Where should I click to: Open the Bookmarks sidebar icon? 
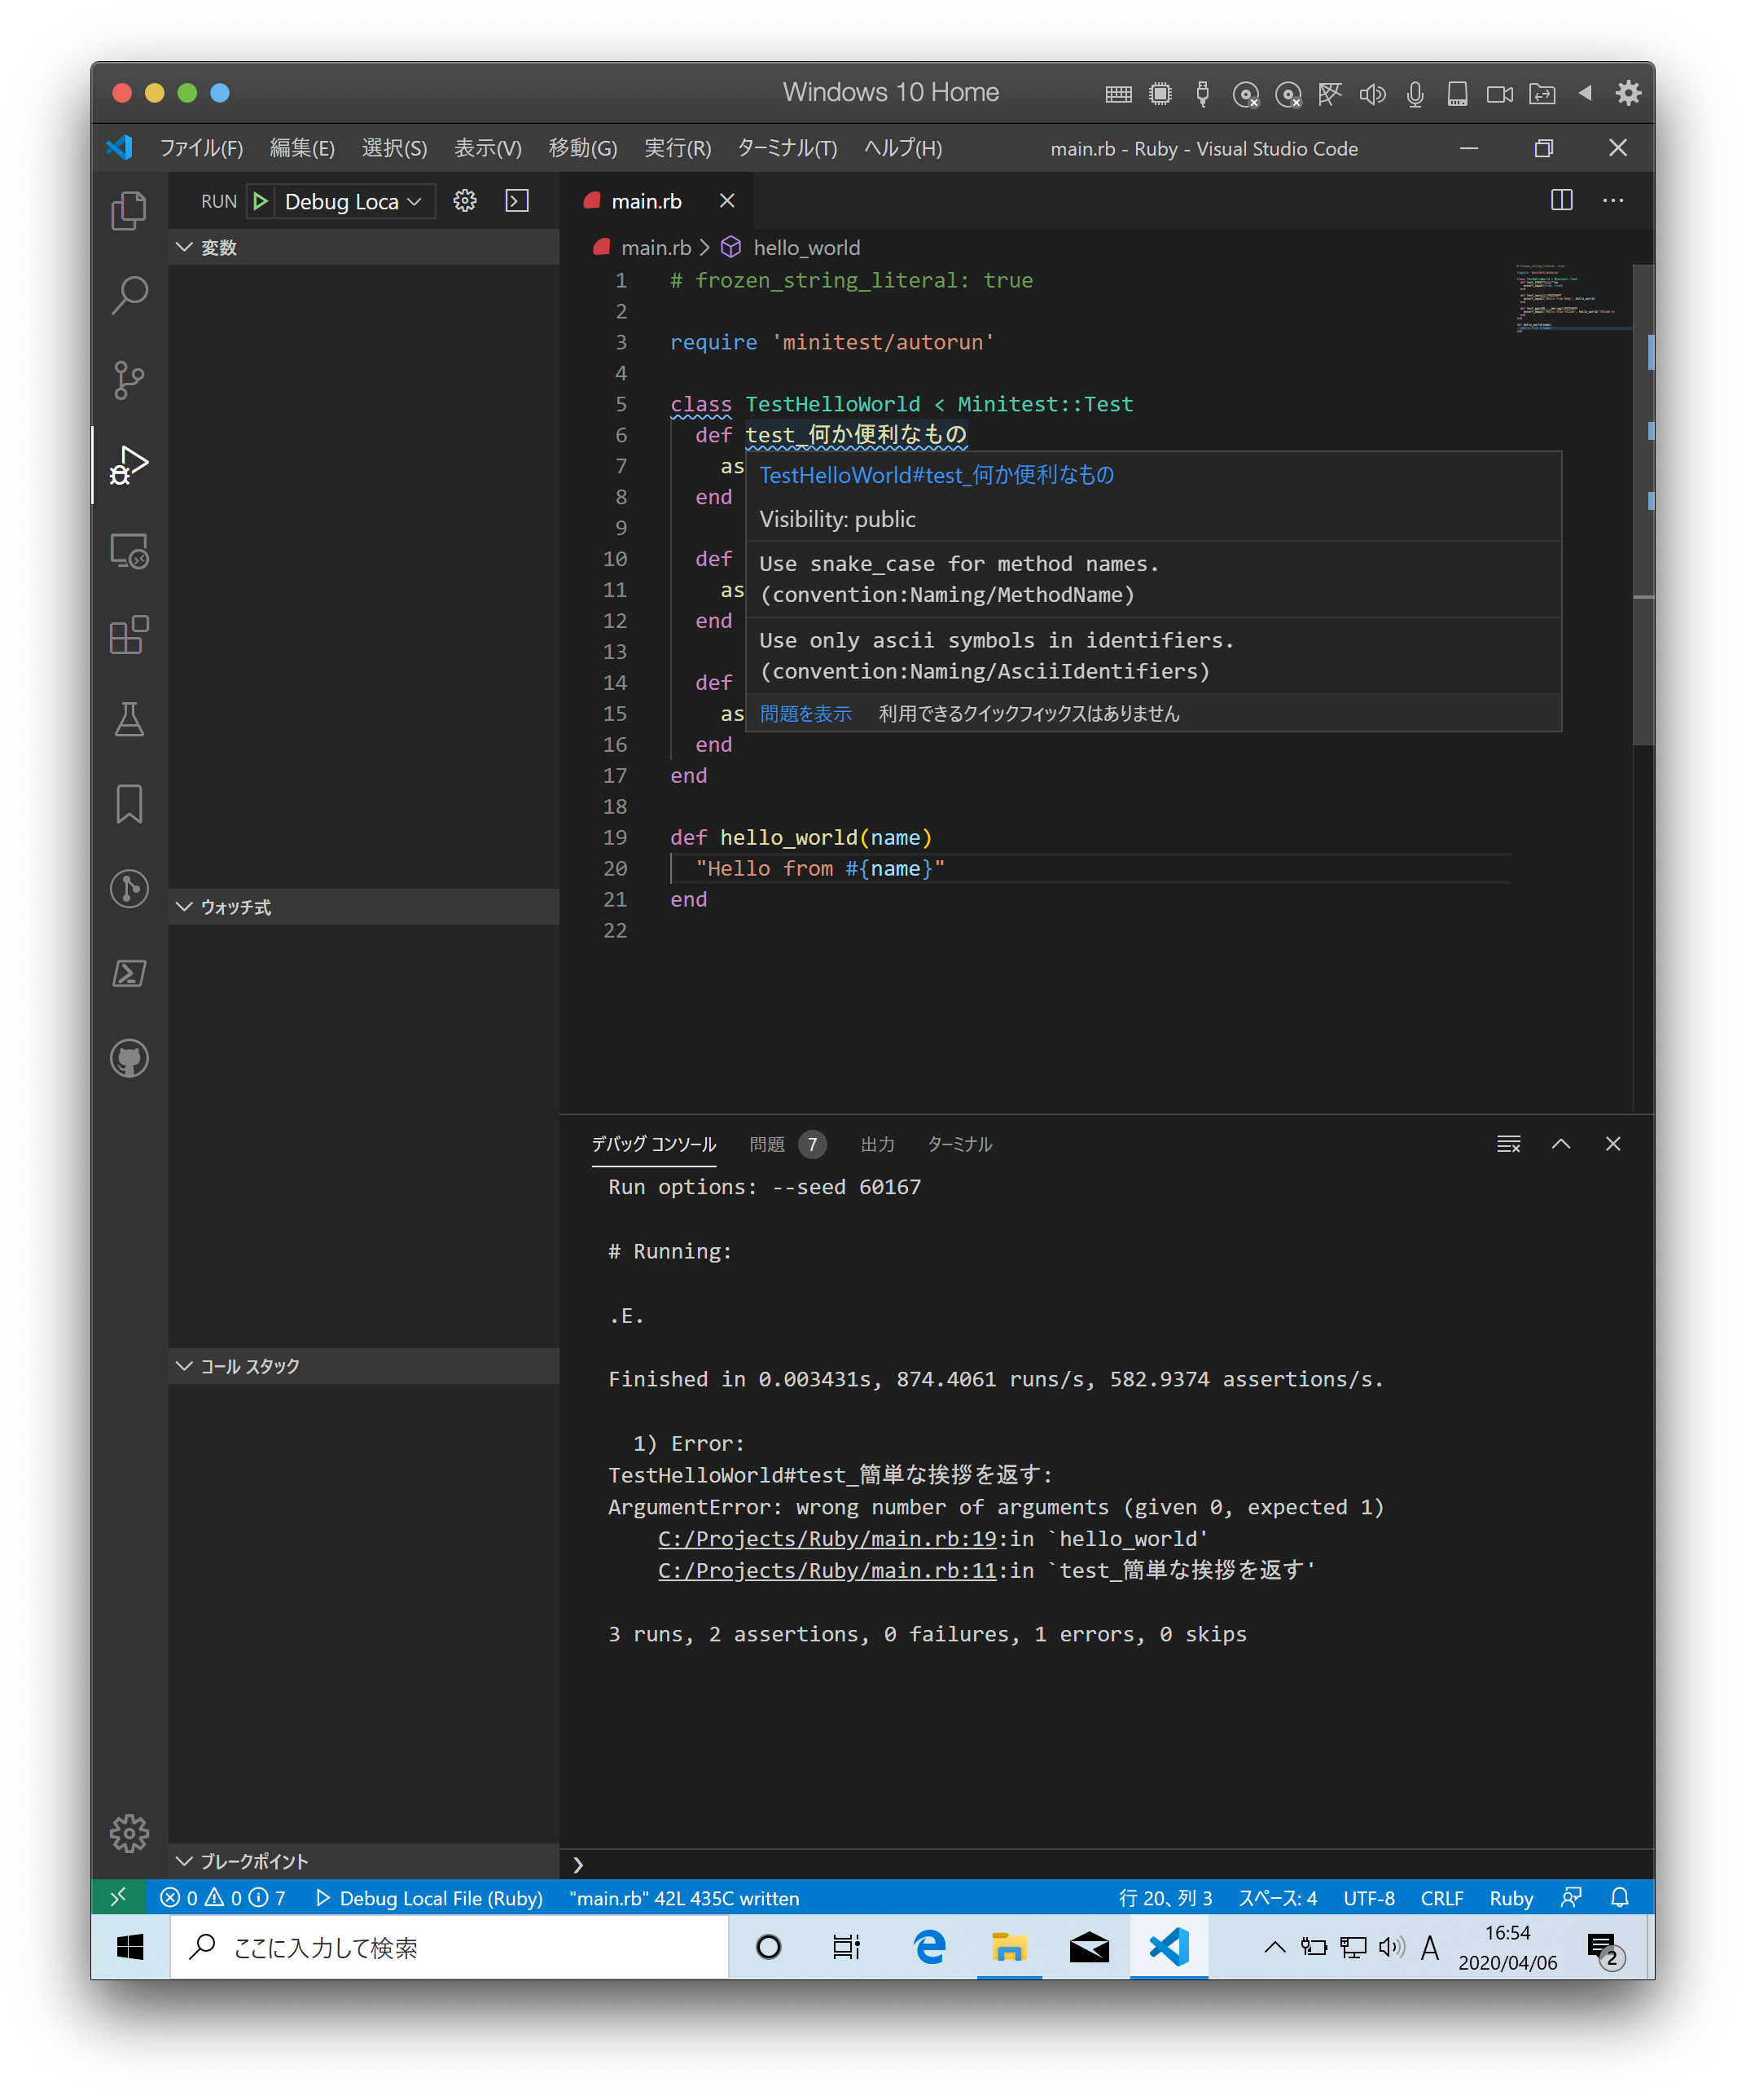(129, 804)
